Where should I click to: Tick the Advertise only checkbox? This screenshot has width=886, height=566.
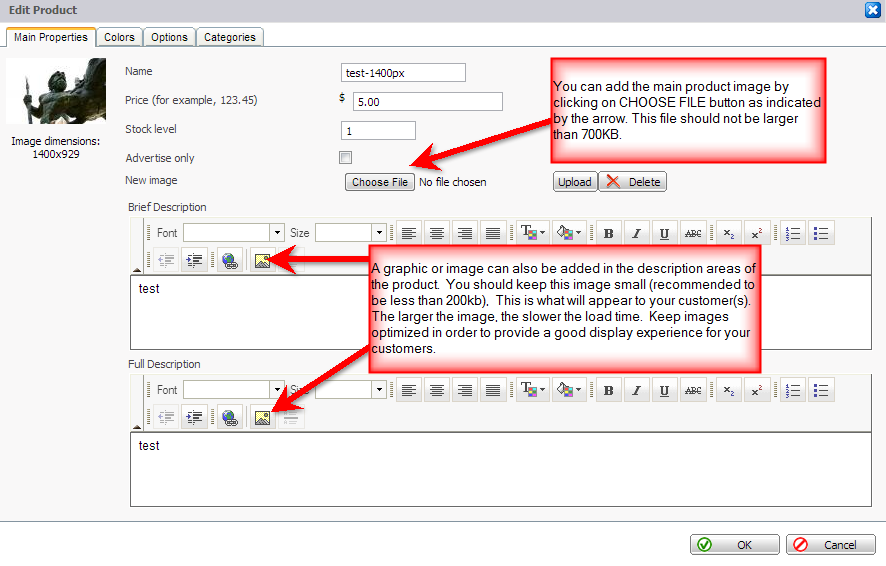[x=345, y=158]
